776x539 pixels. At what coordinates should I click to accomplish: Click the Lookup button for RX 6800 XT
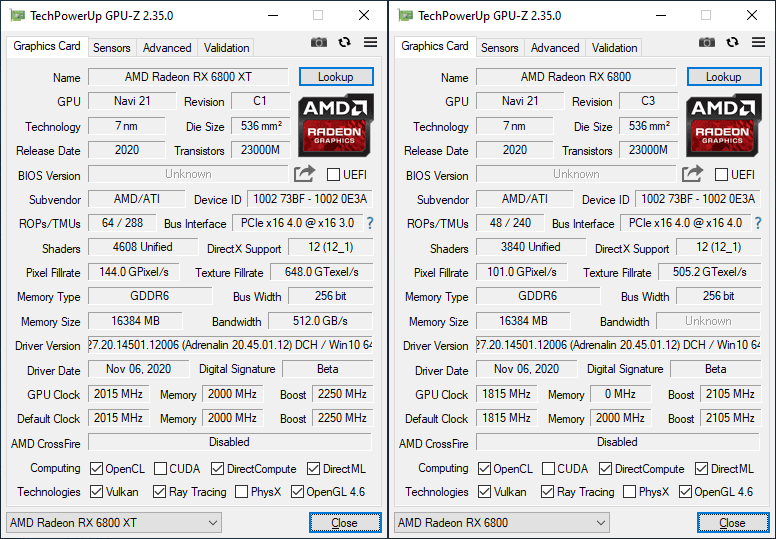(336, 77)
